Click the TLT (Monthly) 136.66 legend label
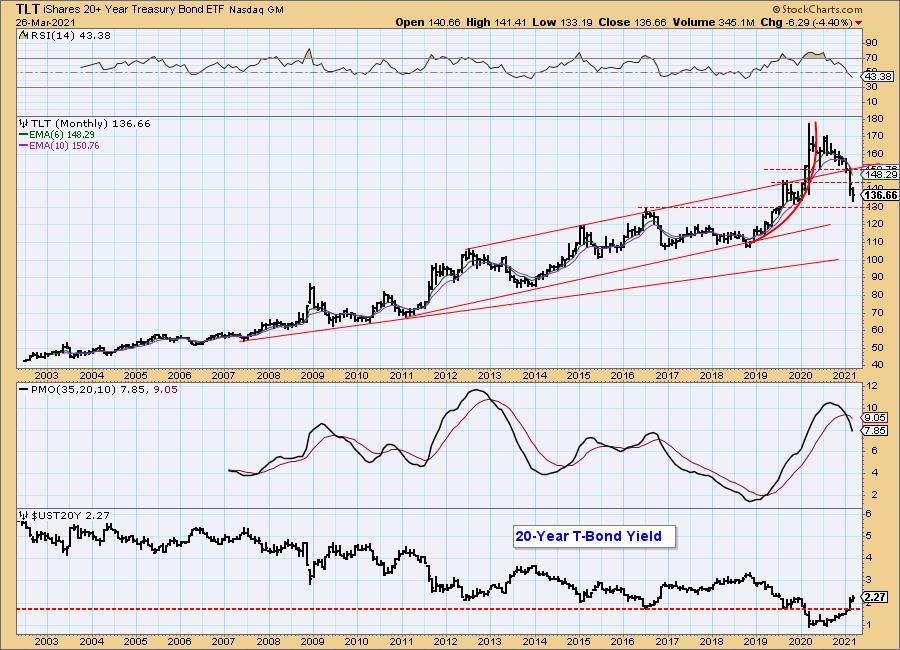The height and width of the screenshot is (650, 900). 90,123
